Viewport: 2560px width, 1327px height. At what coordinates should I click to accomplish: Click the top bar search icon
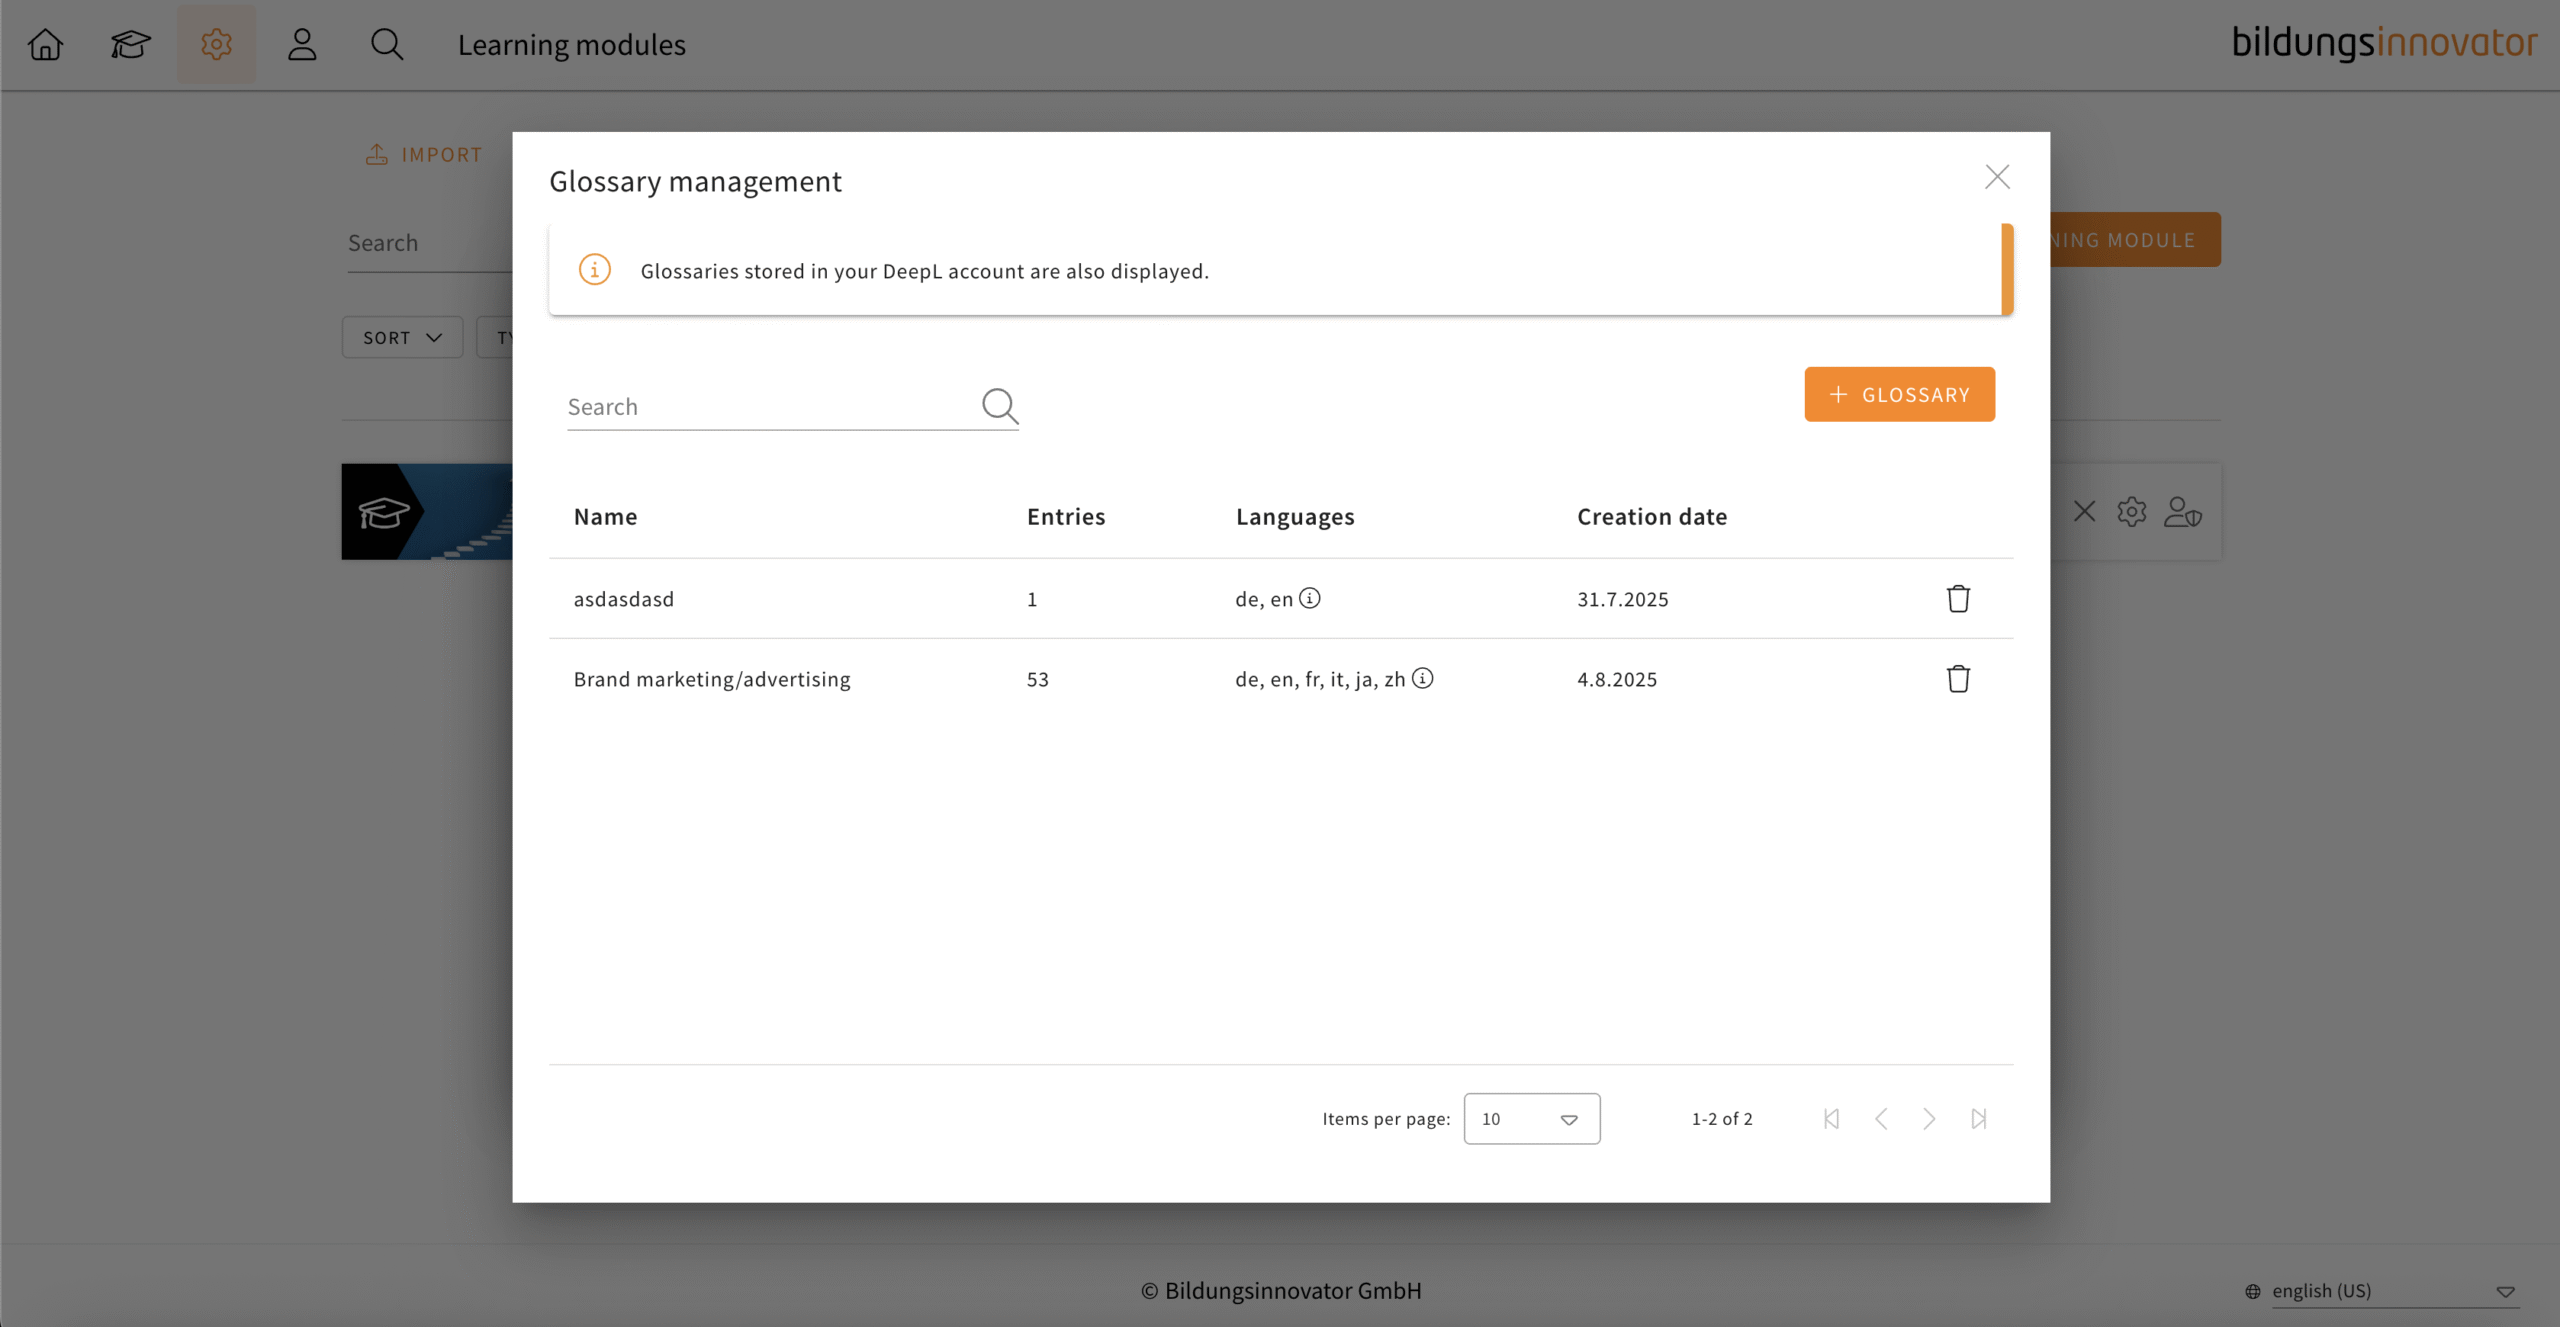[x=387, y=44]
